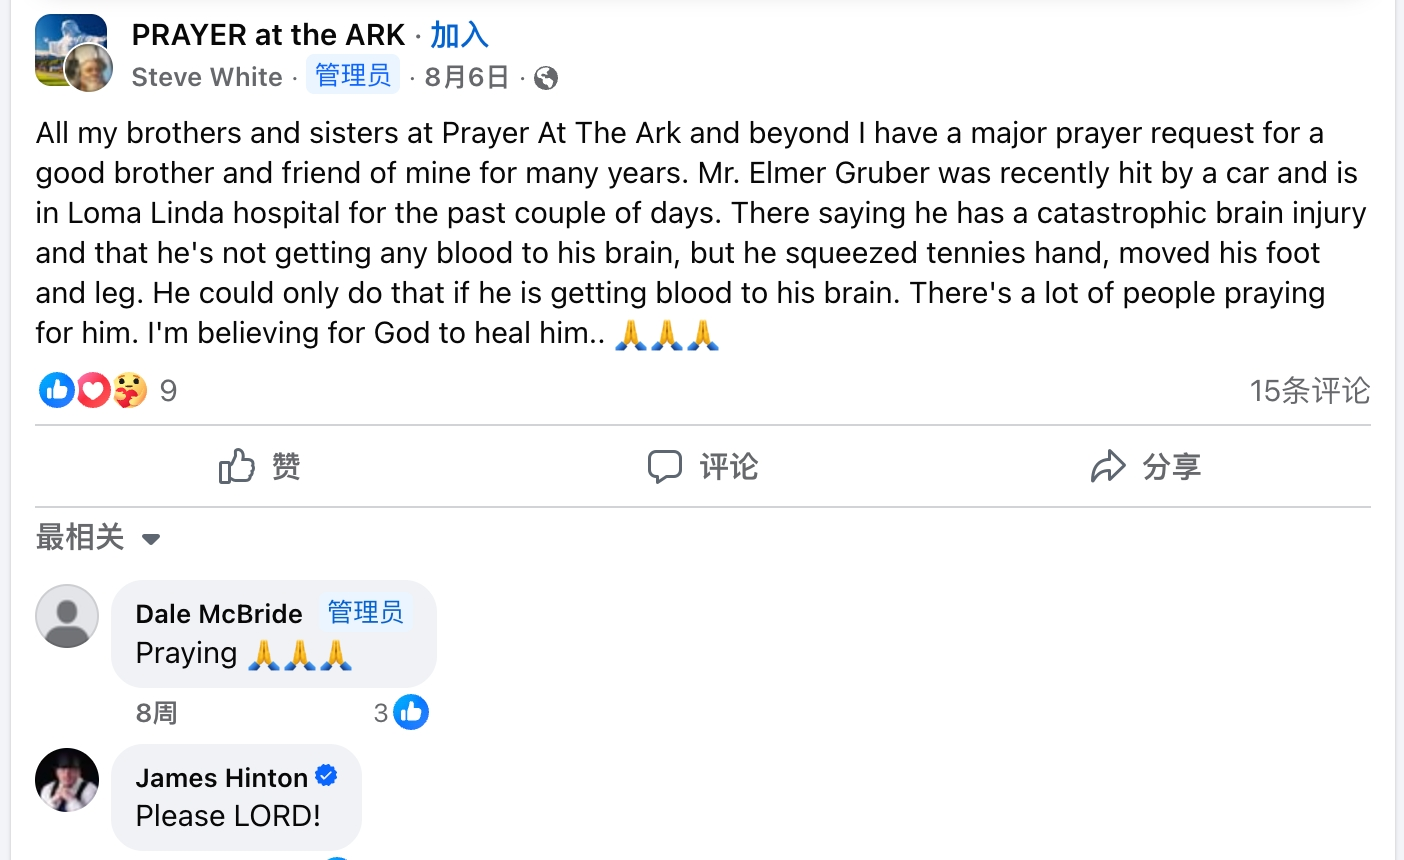Click the 8月6日 post date link
This screenshot has width=1404, height=860.
(466, 77)
